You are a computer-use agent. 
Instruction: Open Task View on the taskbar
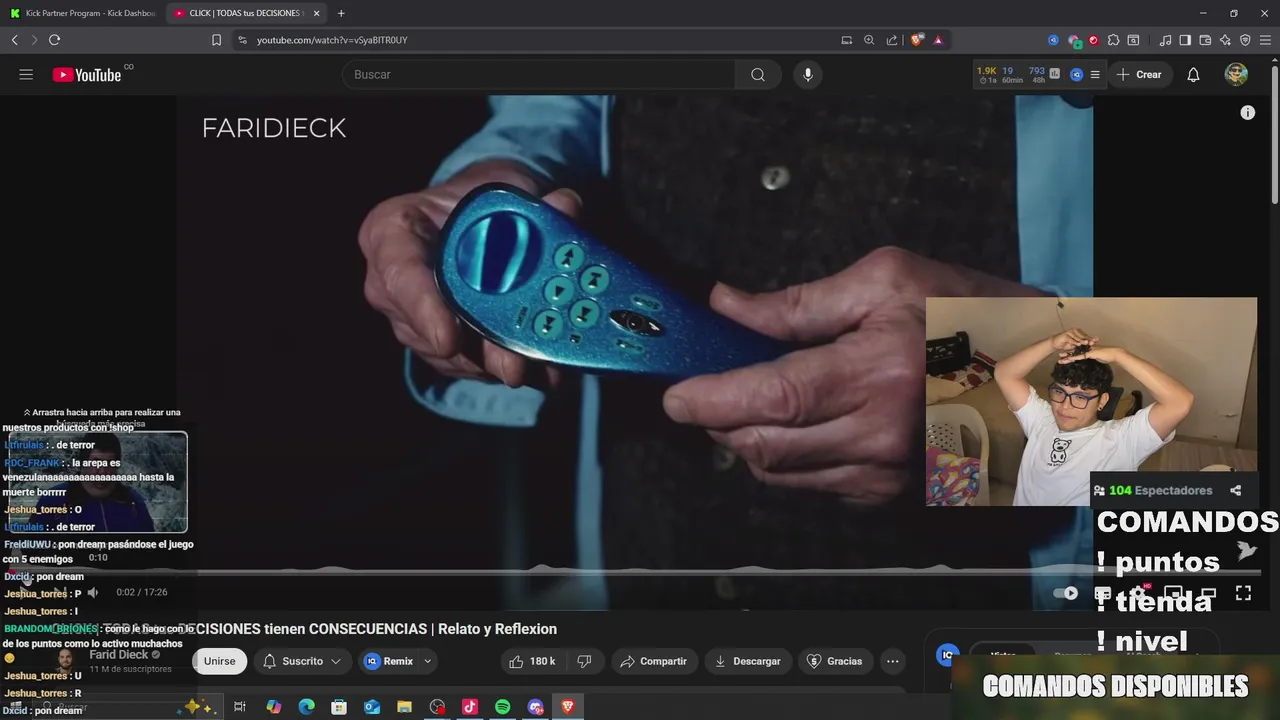240,707
